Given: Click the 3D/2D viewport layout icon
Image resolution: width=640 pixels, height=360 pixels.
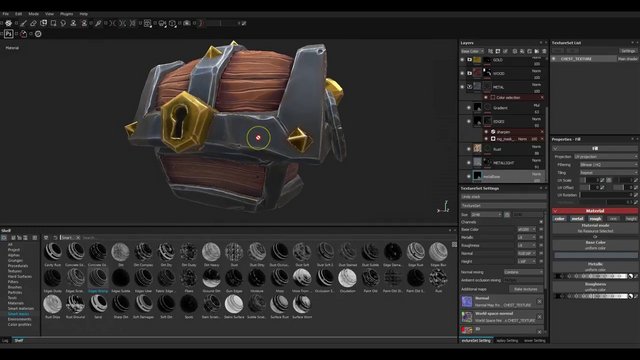Looking at the screenshot, I should pyautogui.click(x=147, y=23).
